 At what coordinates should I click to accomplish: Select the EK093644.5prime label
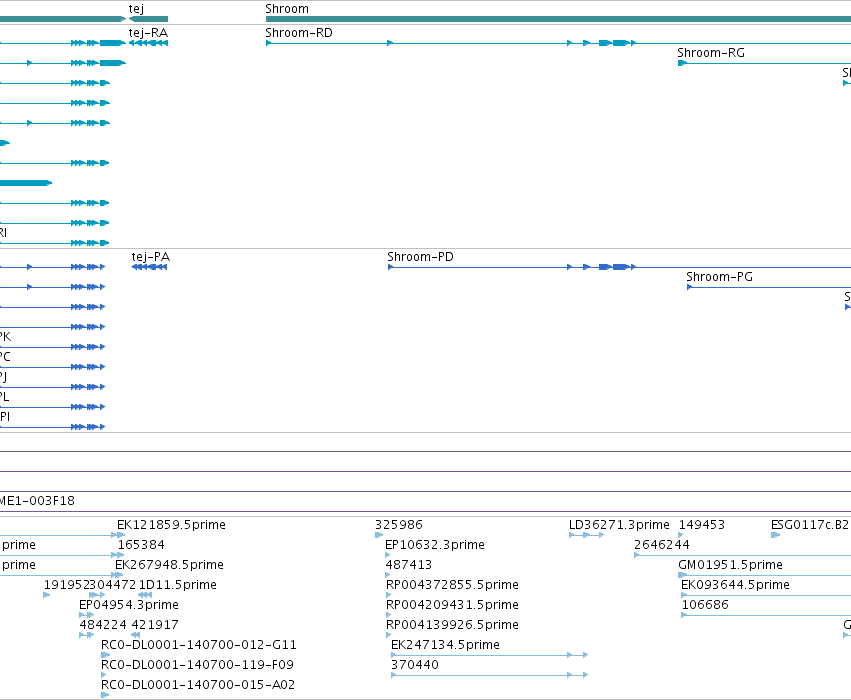(x=735, y=585)
